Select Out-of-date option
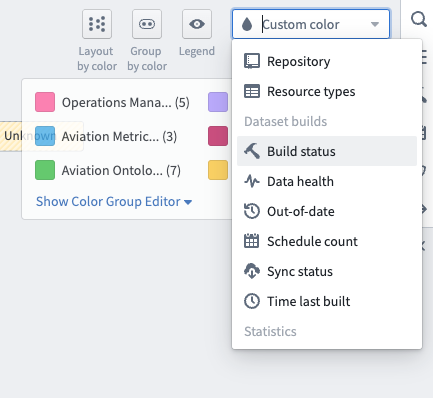The width and height of the screenshot is (433, 398). click(x=327, y=211)
